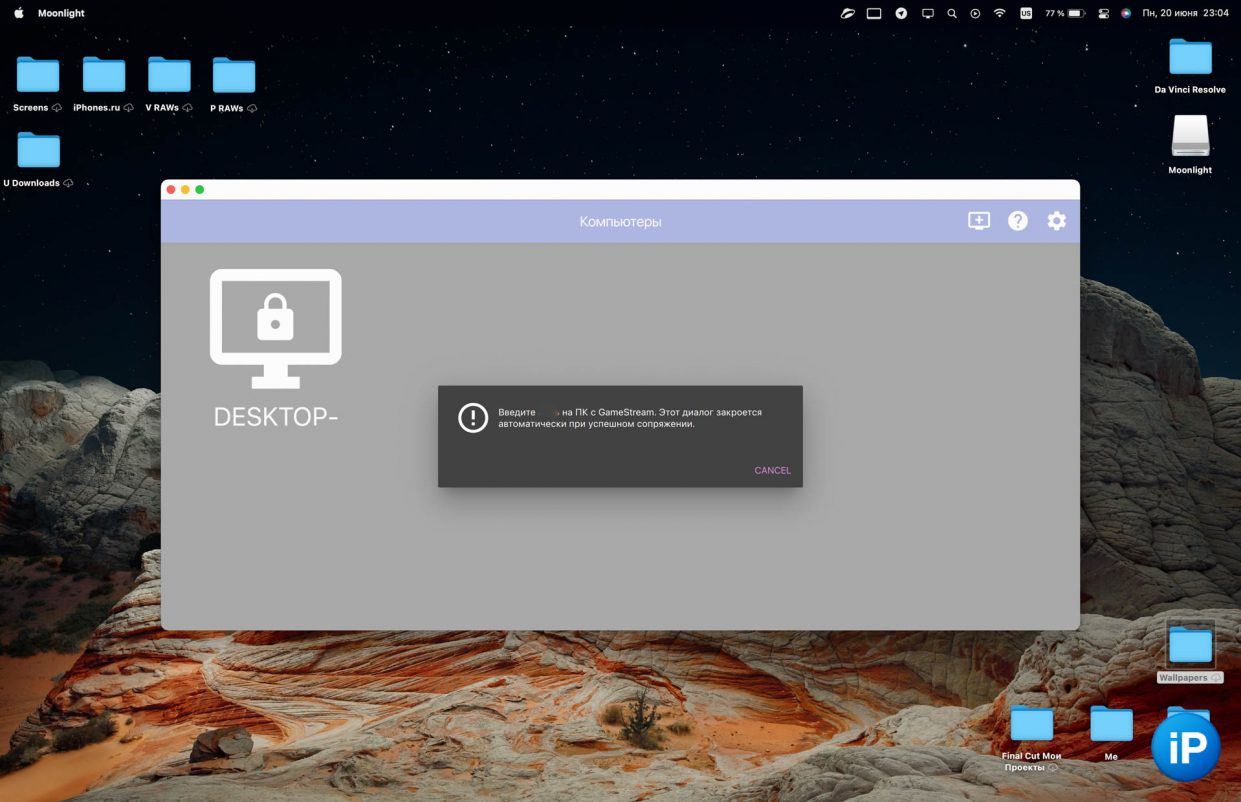Open the V RAWs folder
This screenshot has height=802, width=1241.
coord(169,75)
